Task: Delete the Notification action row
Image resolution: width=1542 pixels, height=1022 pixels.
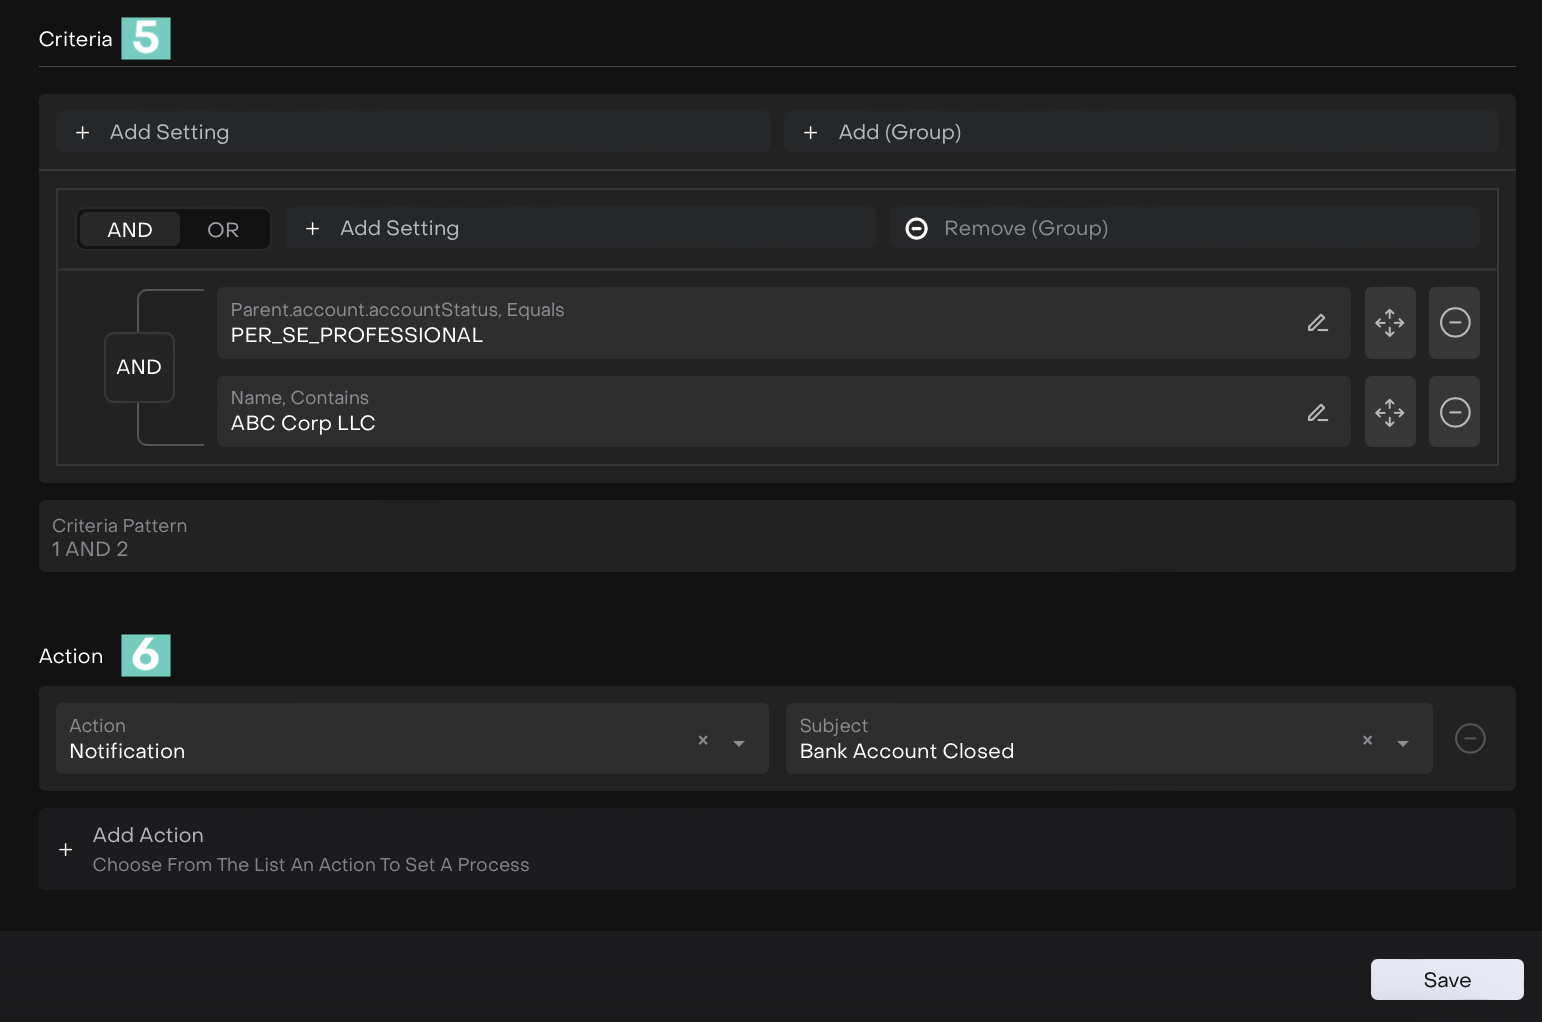Action: pyautogui.click(x=1469, y=739)
